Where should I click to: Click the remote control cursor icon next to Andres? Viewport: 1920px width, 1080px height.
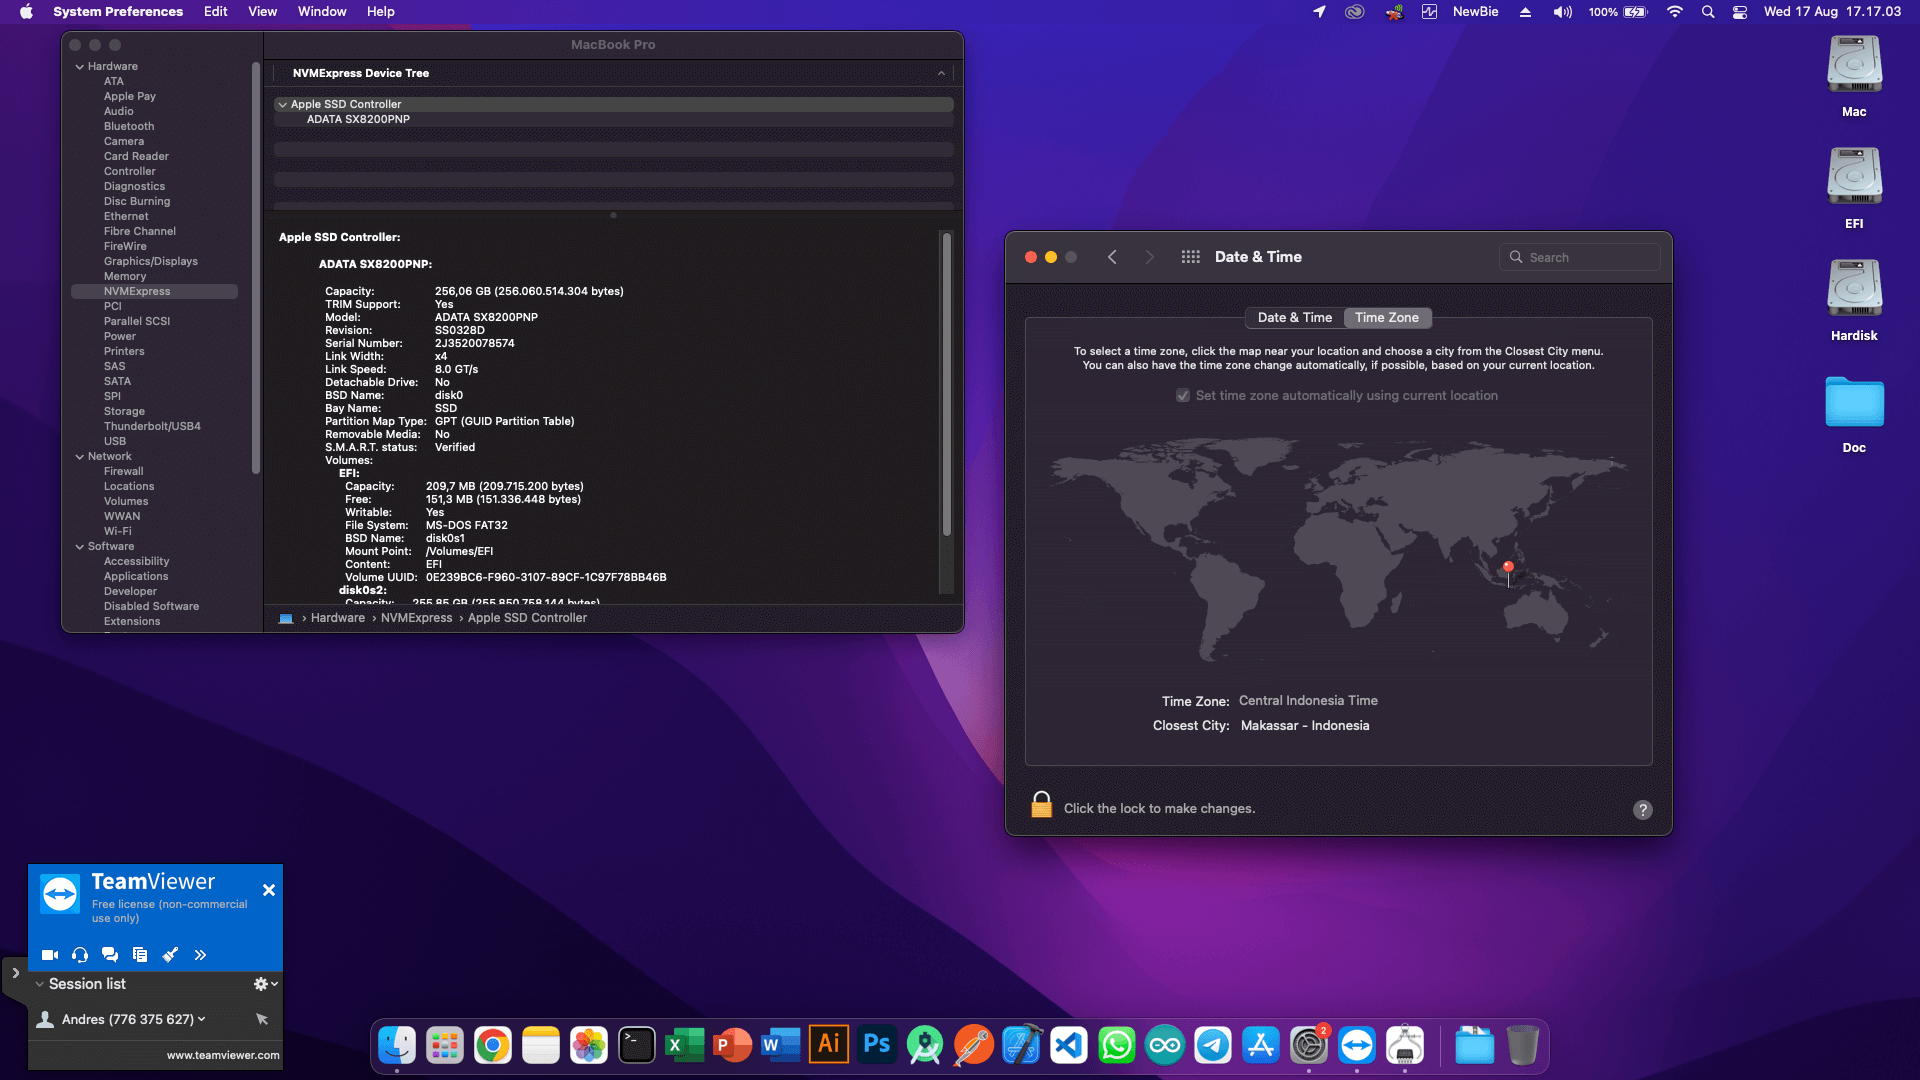(x=262, y=1019)
